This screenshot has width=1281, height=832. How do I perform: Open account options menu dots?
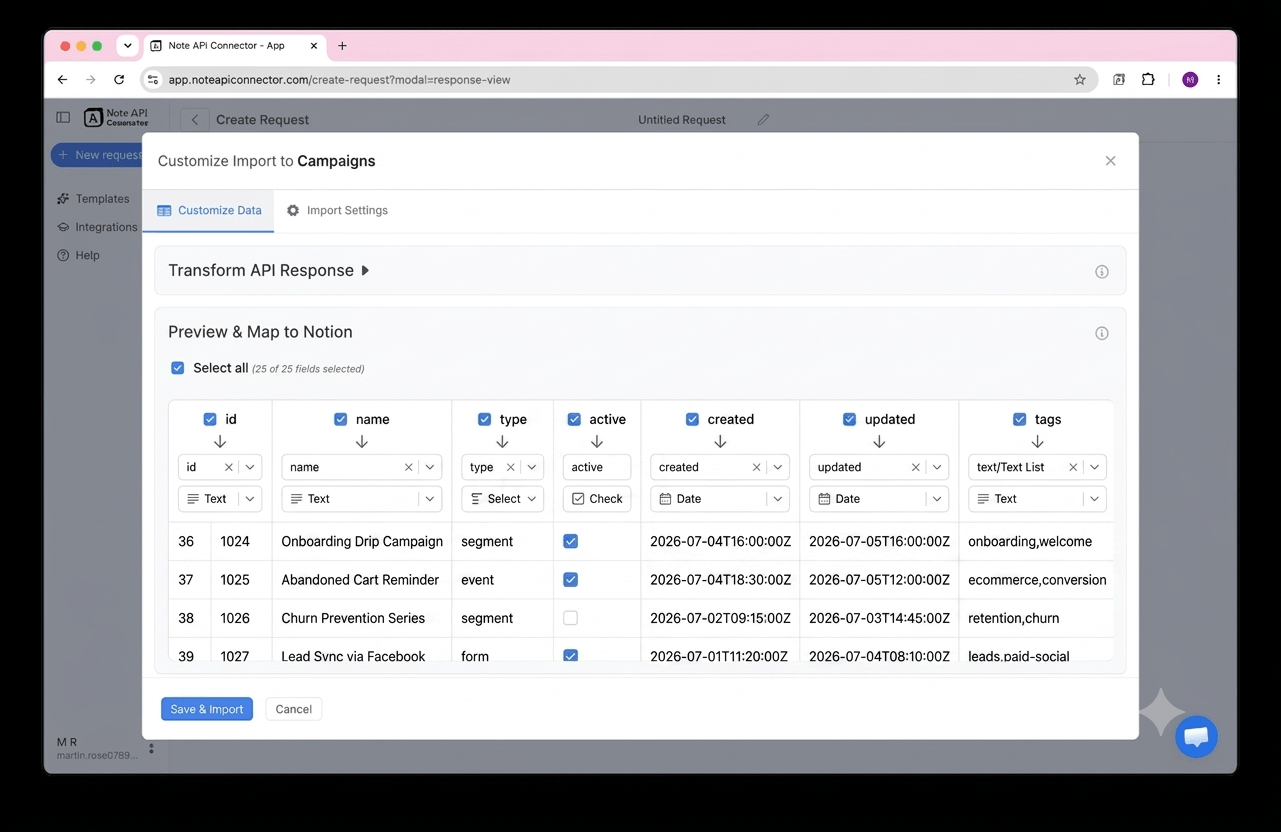coord(151,748)
